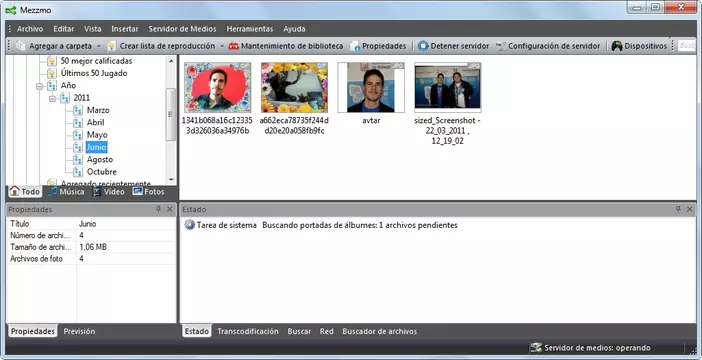Pin the Propiedades panel with the pushpin
Viewport: 702px width, 360px height.
[158, 209]
